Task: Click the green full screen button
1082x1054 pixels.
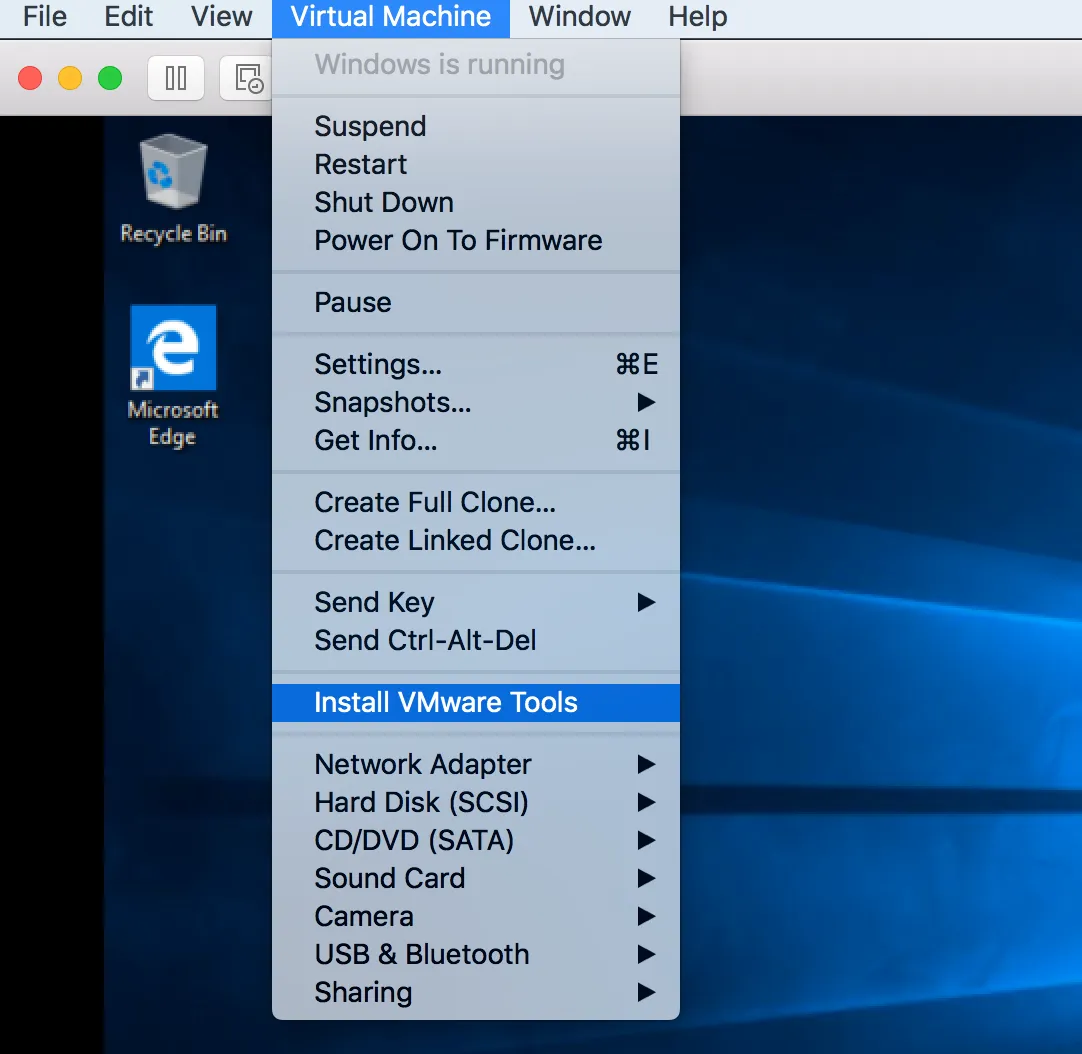Action: 110,78
